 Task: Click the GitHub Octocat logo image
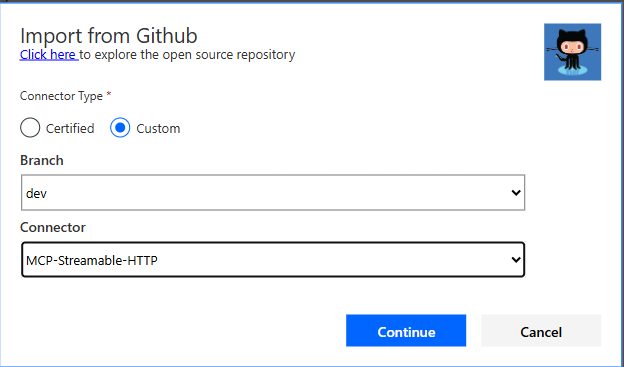[572, 52]
